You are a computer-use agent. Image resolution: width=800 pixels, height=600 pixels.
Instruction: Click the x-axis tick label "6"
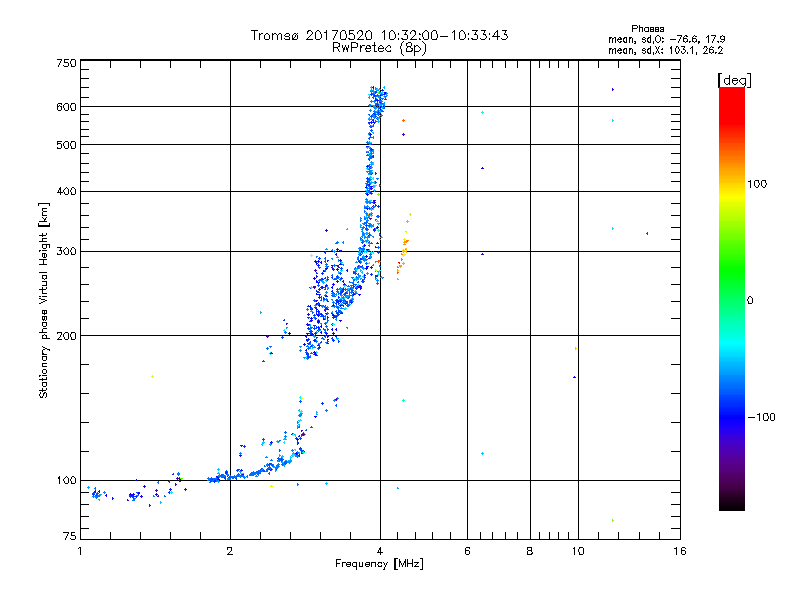(x=467, y=551)
